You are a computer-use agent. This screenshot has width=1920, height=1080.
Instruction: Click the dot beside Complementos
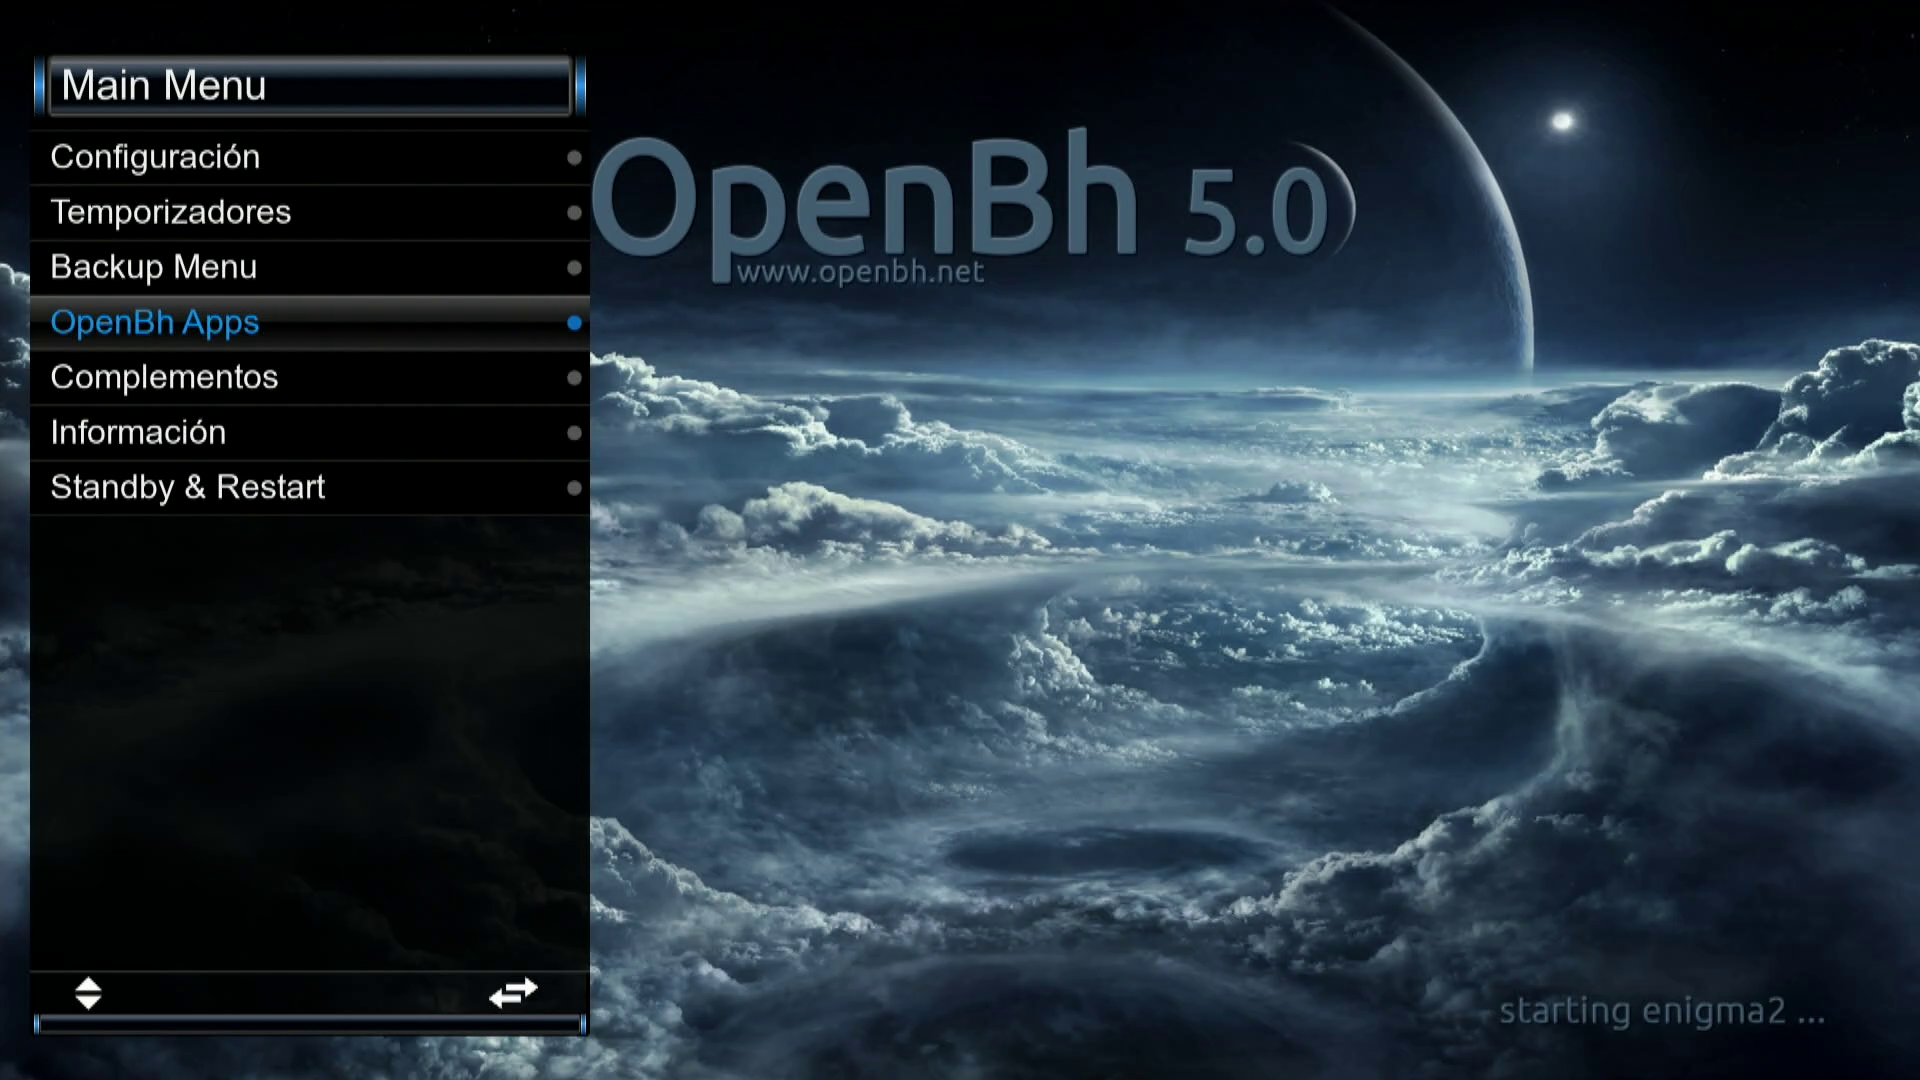point(574,378)
